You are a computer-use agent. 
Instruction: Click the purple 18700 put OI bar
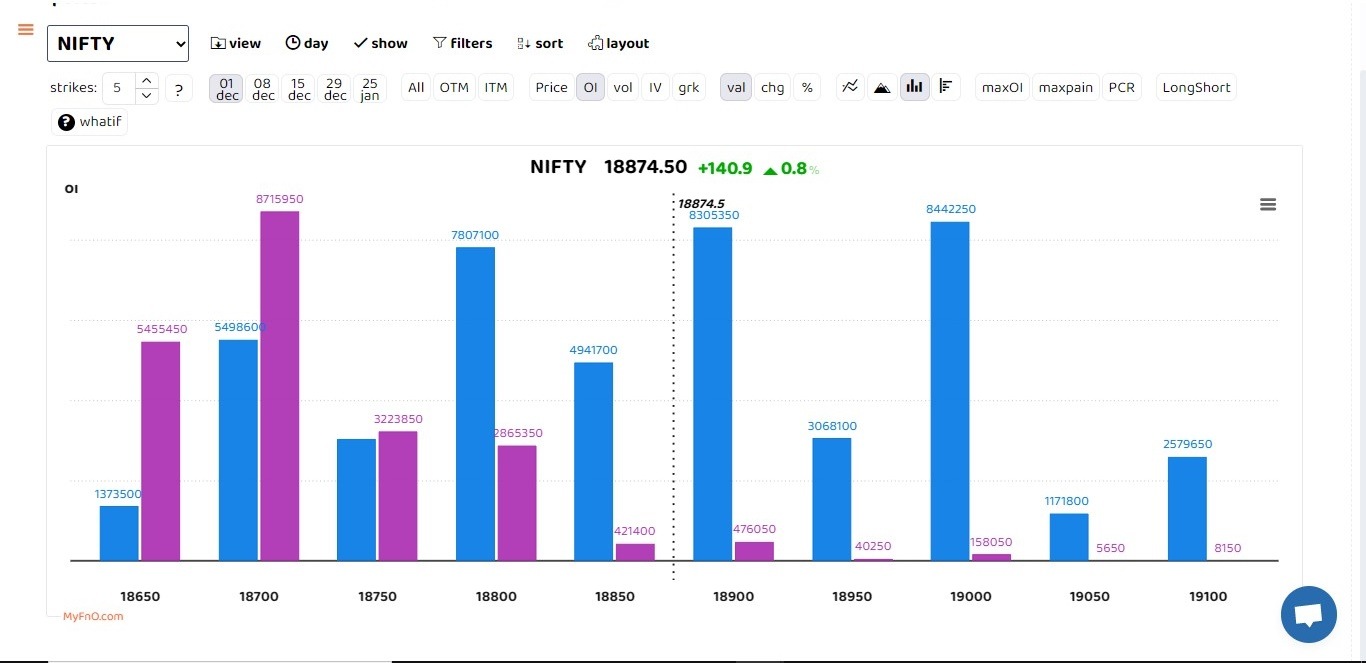coord(280,385)
